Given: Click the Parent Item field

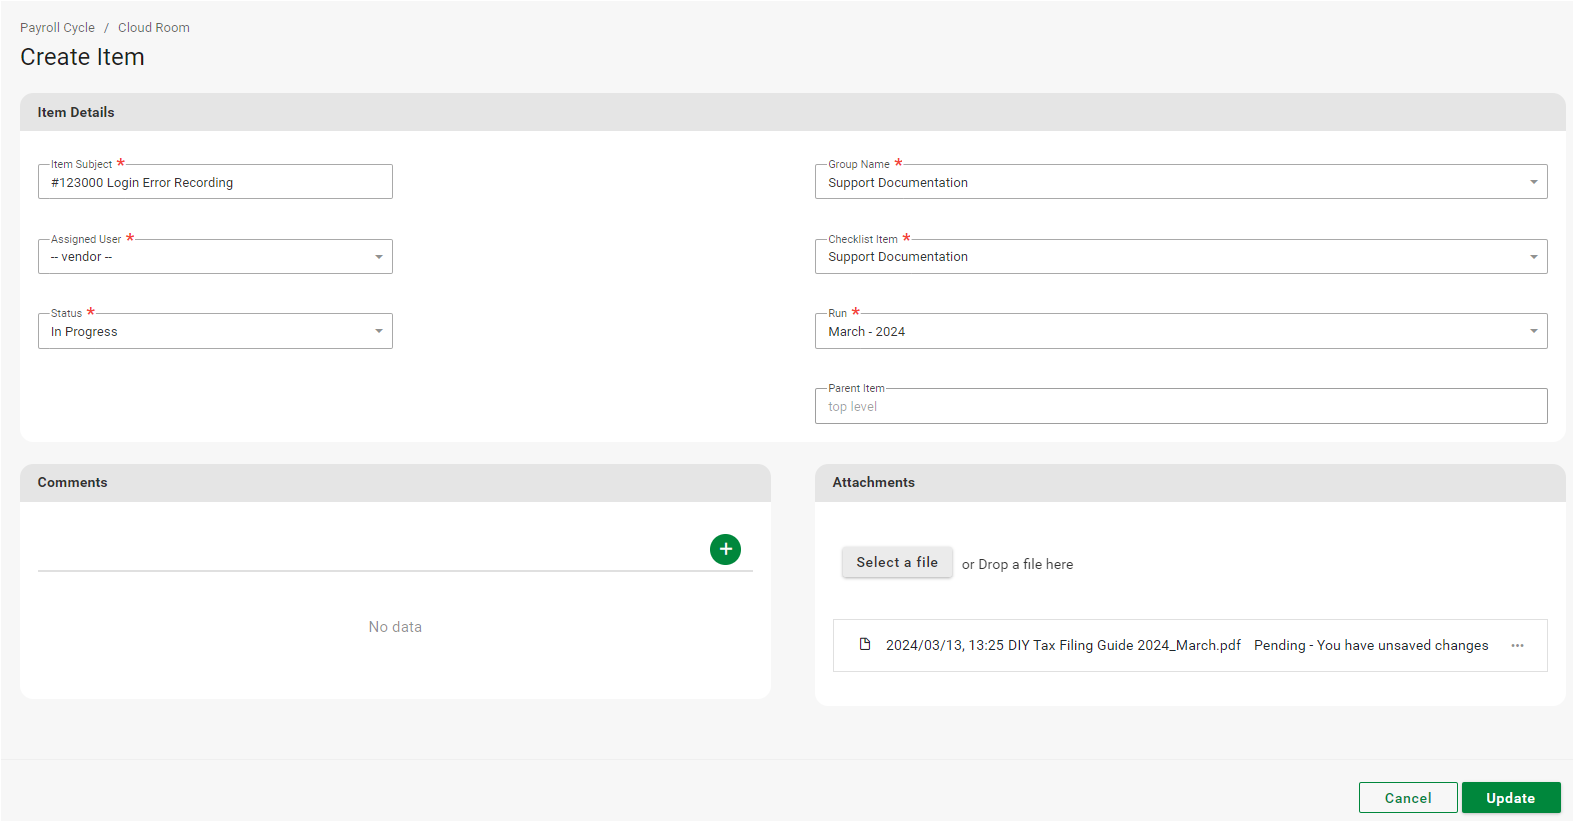Looking at the screenshot, I should [x=1180, y=407].
